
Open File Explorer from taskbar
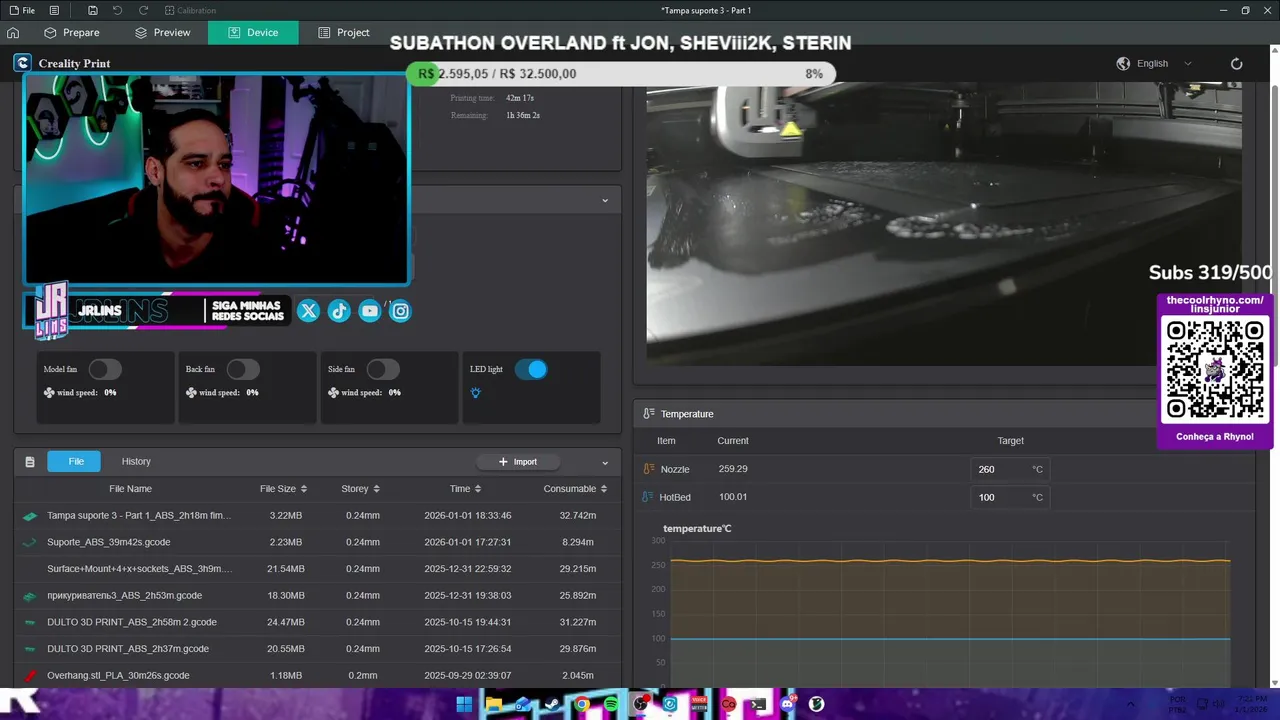493,704
